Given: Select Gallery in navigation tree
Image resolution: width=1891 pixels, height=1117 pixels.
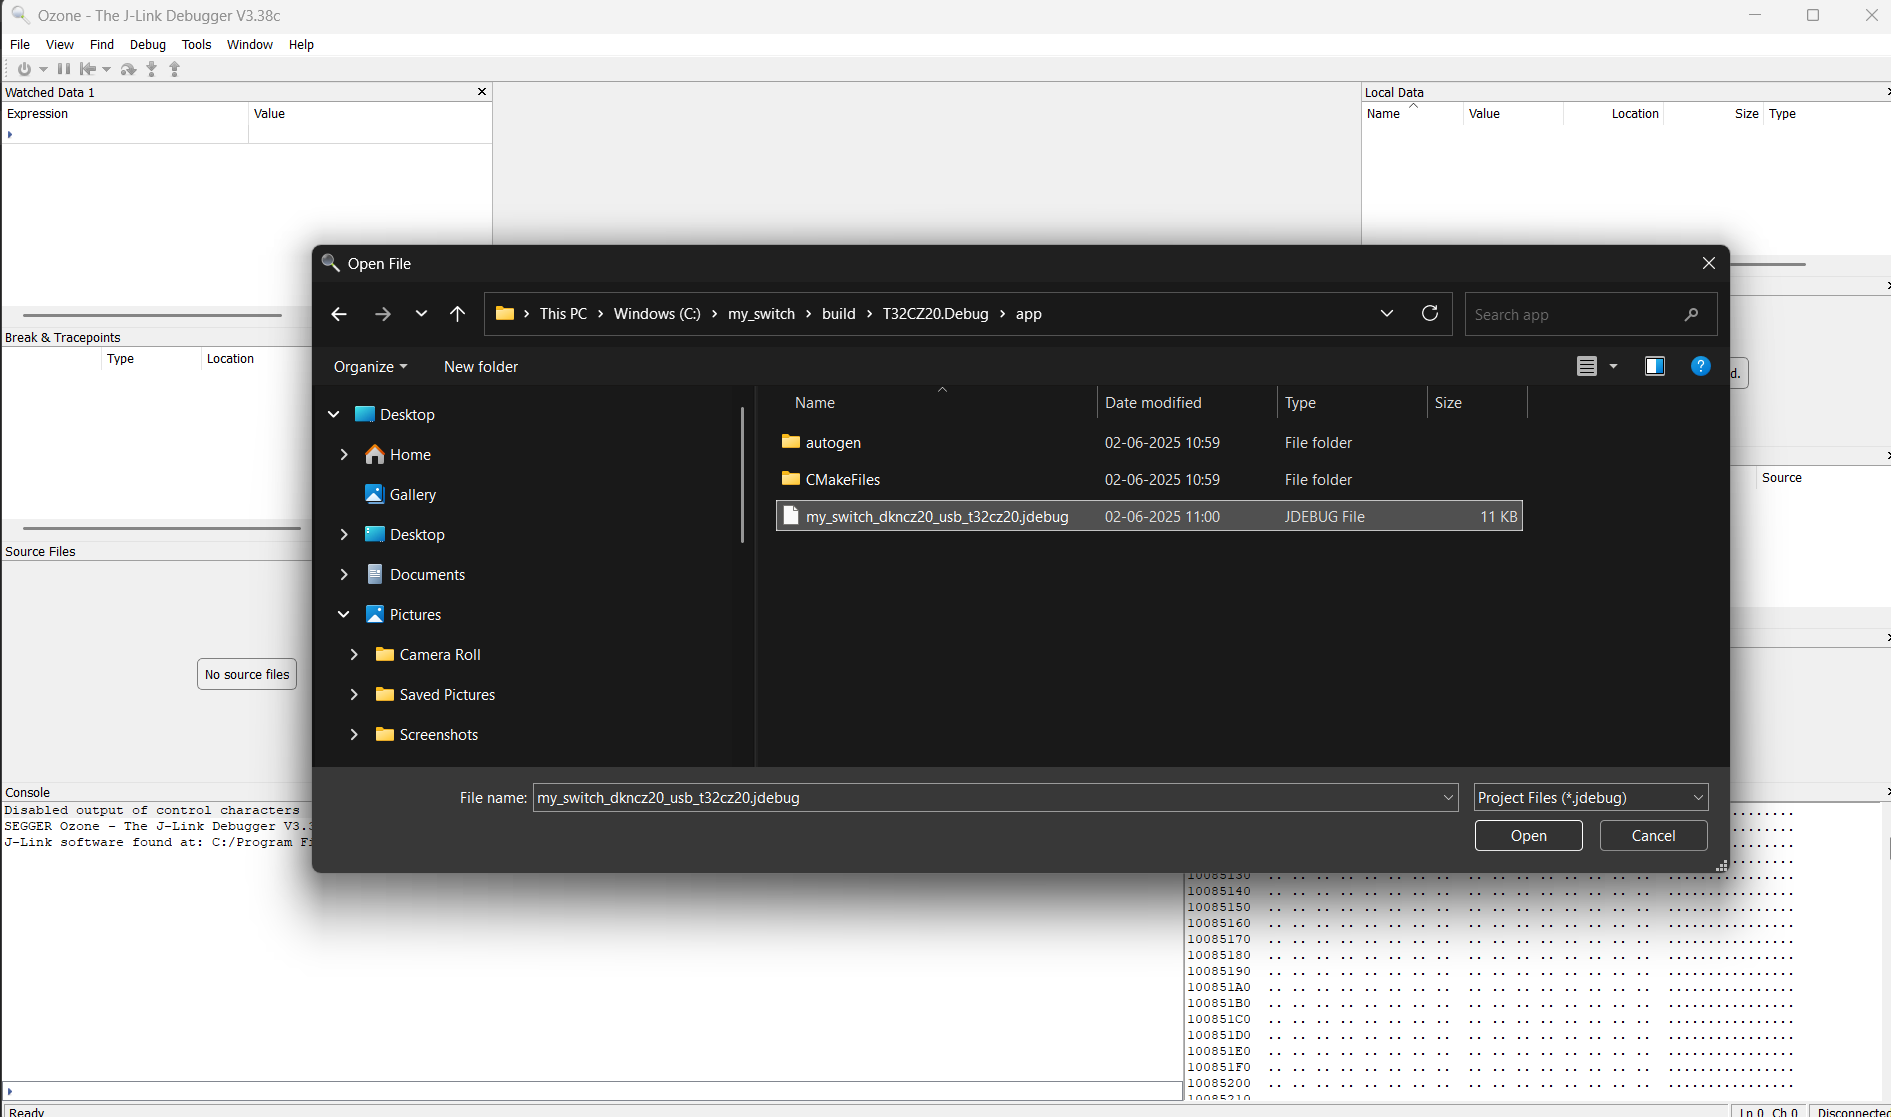Looking at the screenshot, I should [412, 494].
